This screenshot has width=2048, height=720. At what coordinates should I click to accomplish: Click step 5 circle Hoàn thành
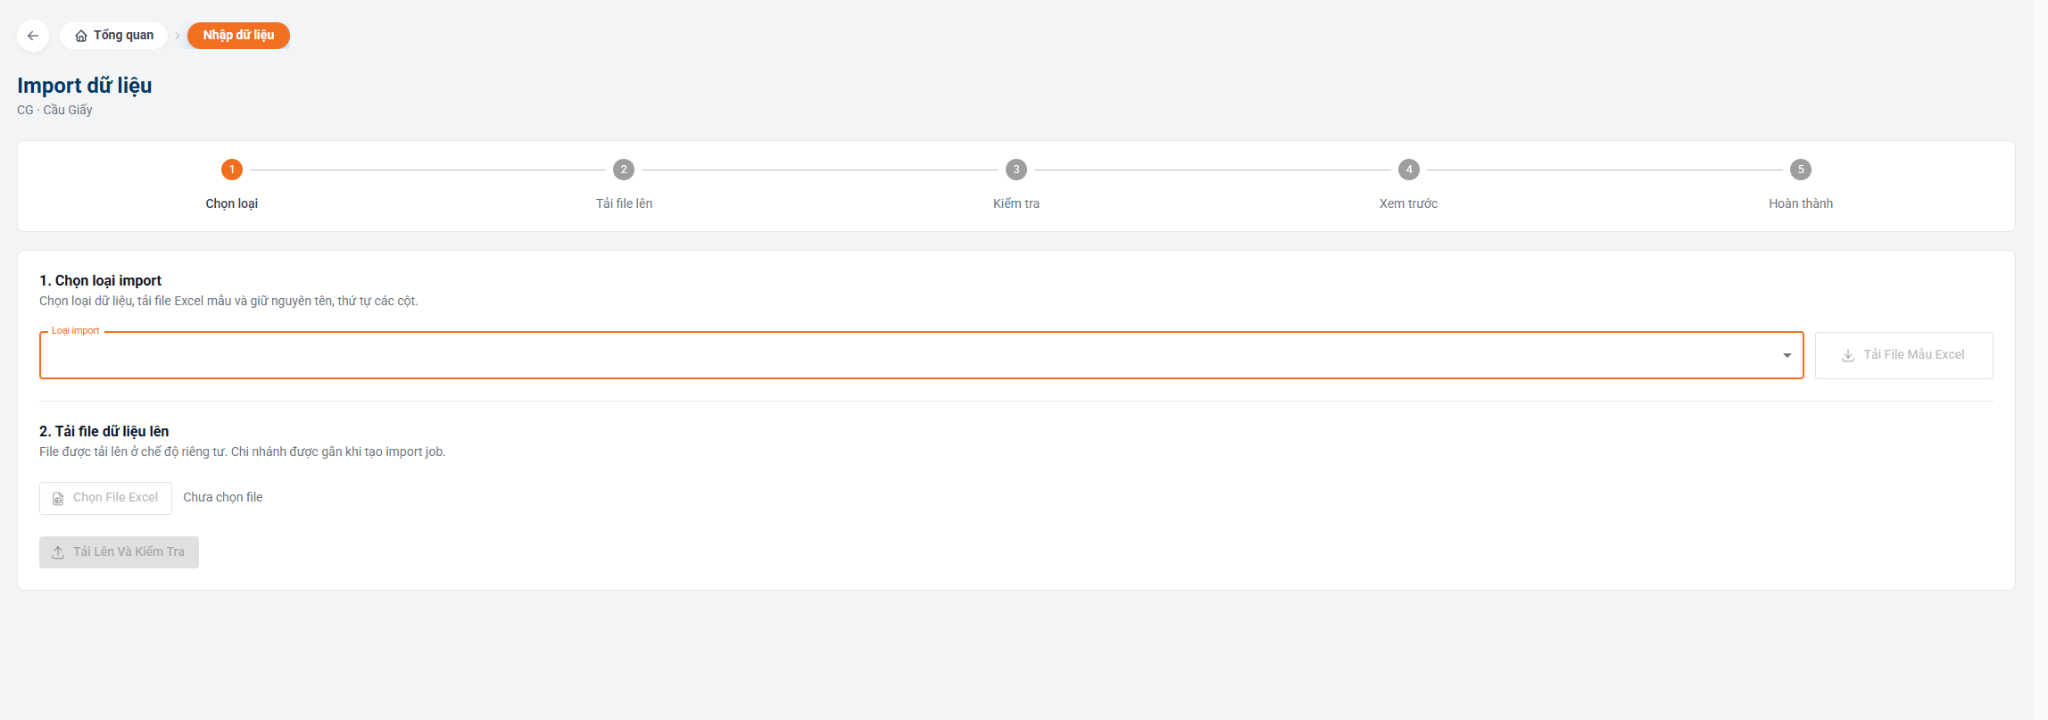click(x=1801, y=169)
